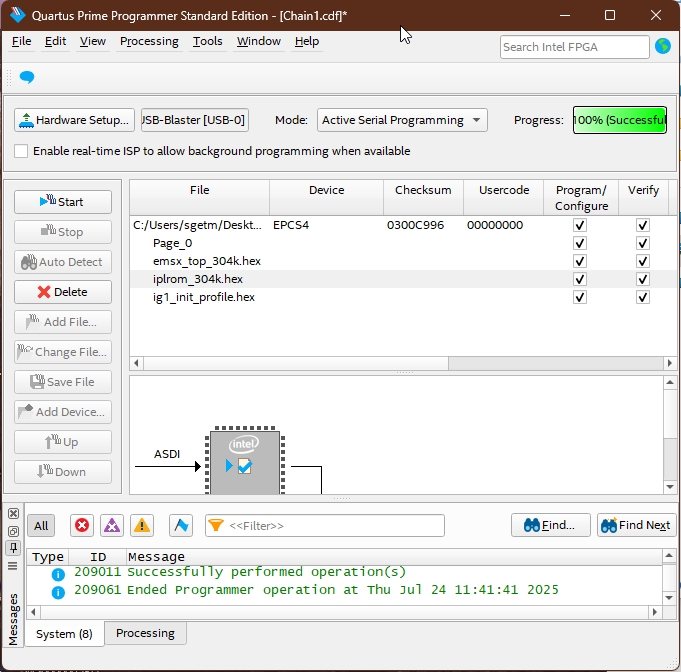Open the Help menu
The width and height of the screenshot is (681, 672).
307,41
